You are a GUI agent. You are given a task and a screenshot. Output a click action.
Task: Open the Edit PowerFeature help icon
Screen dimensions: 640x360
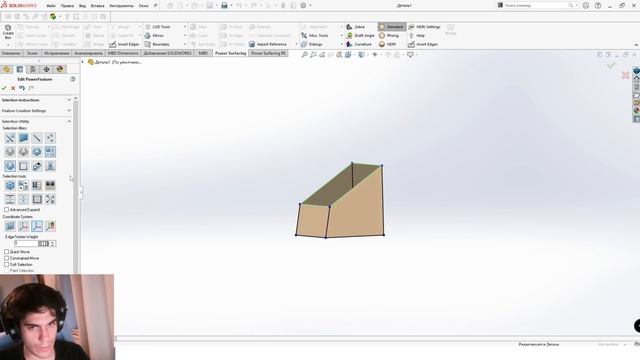pyautogui.click(x=73, y=79)
